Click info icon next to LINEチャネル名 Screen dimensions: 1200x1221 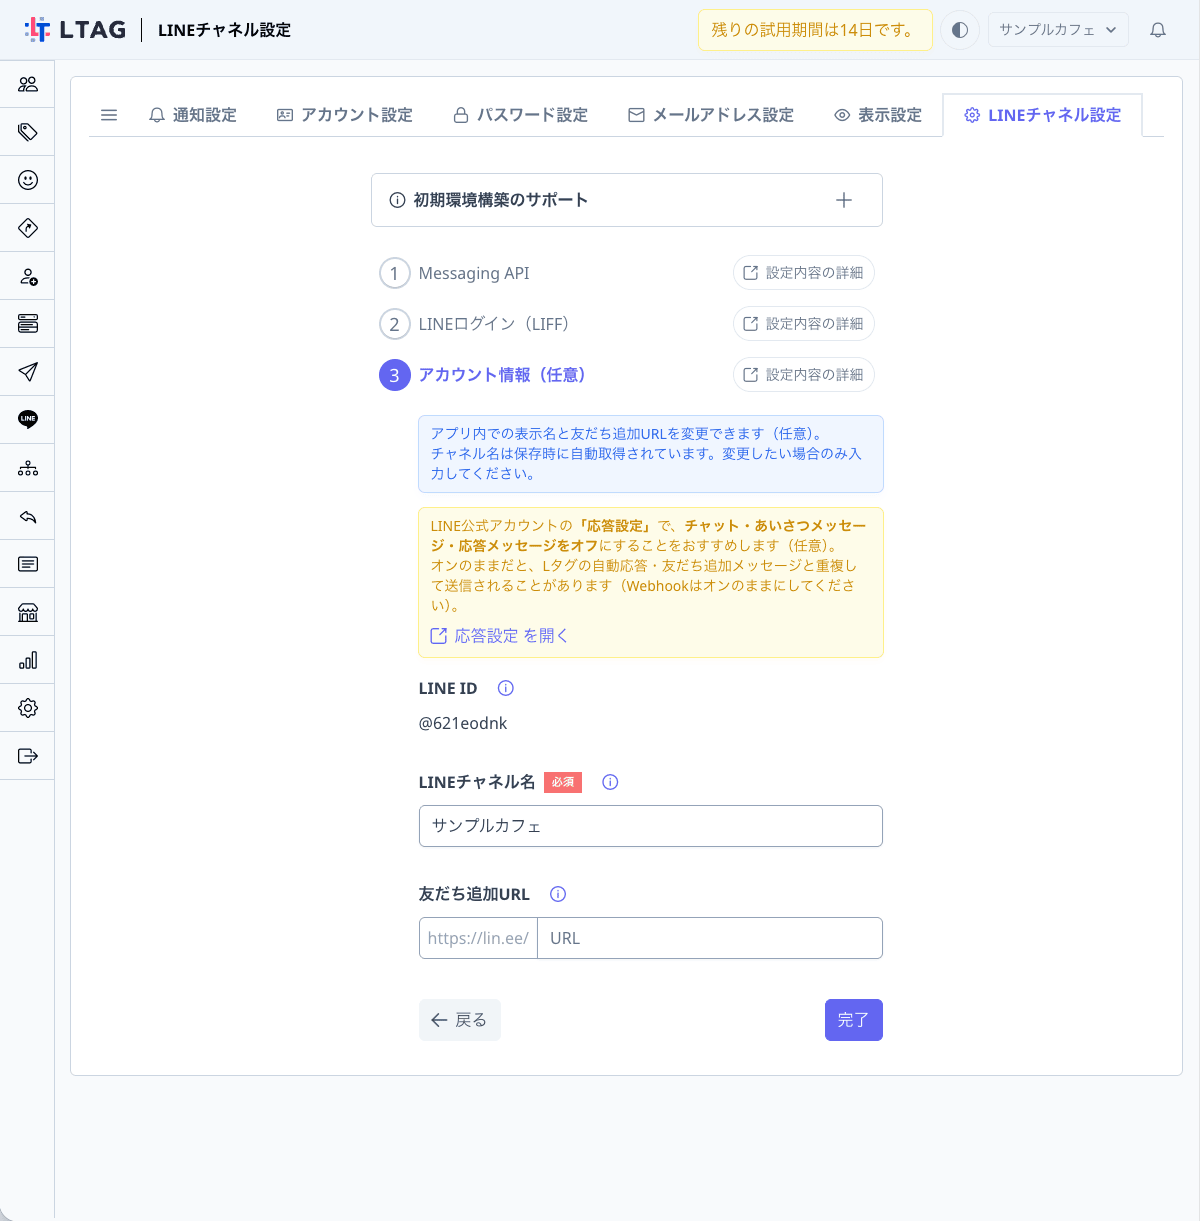610,782
